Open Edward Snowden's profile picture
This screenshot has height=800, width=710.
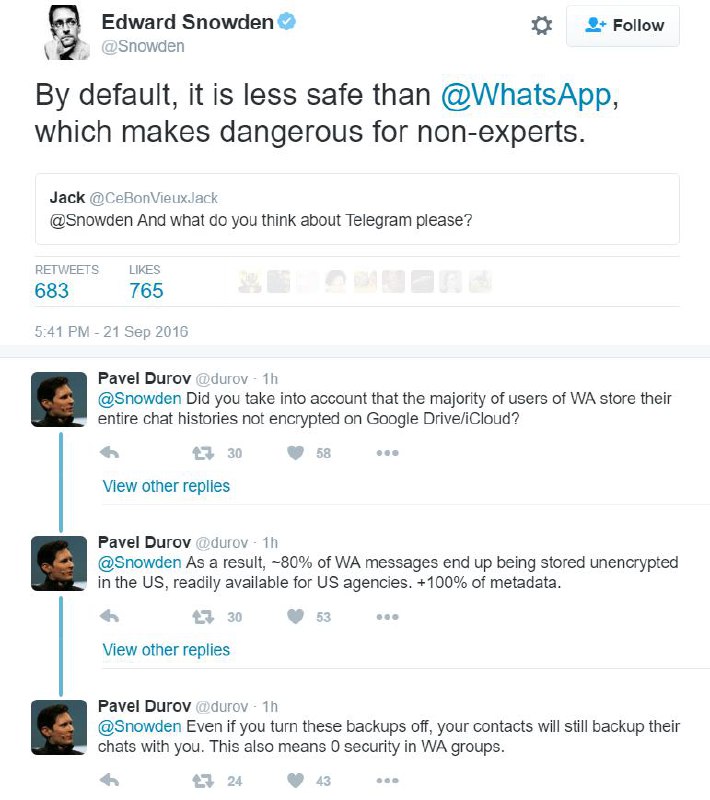(67, 32)
